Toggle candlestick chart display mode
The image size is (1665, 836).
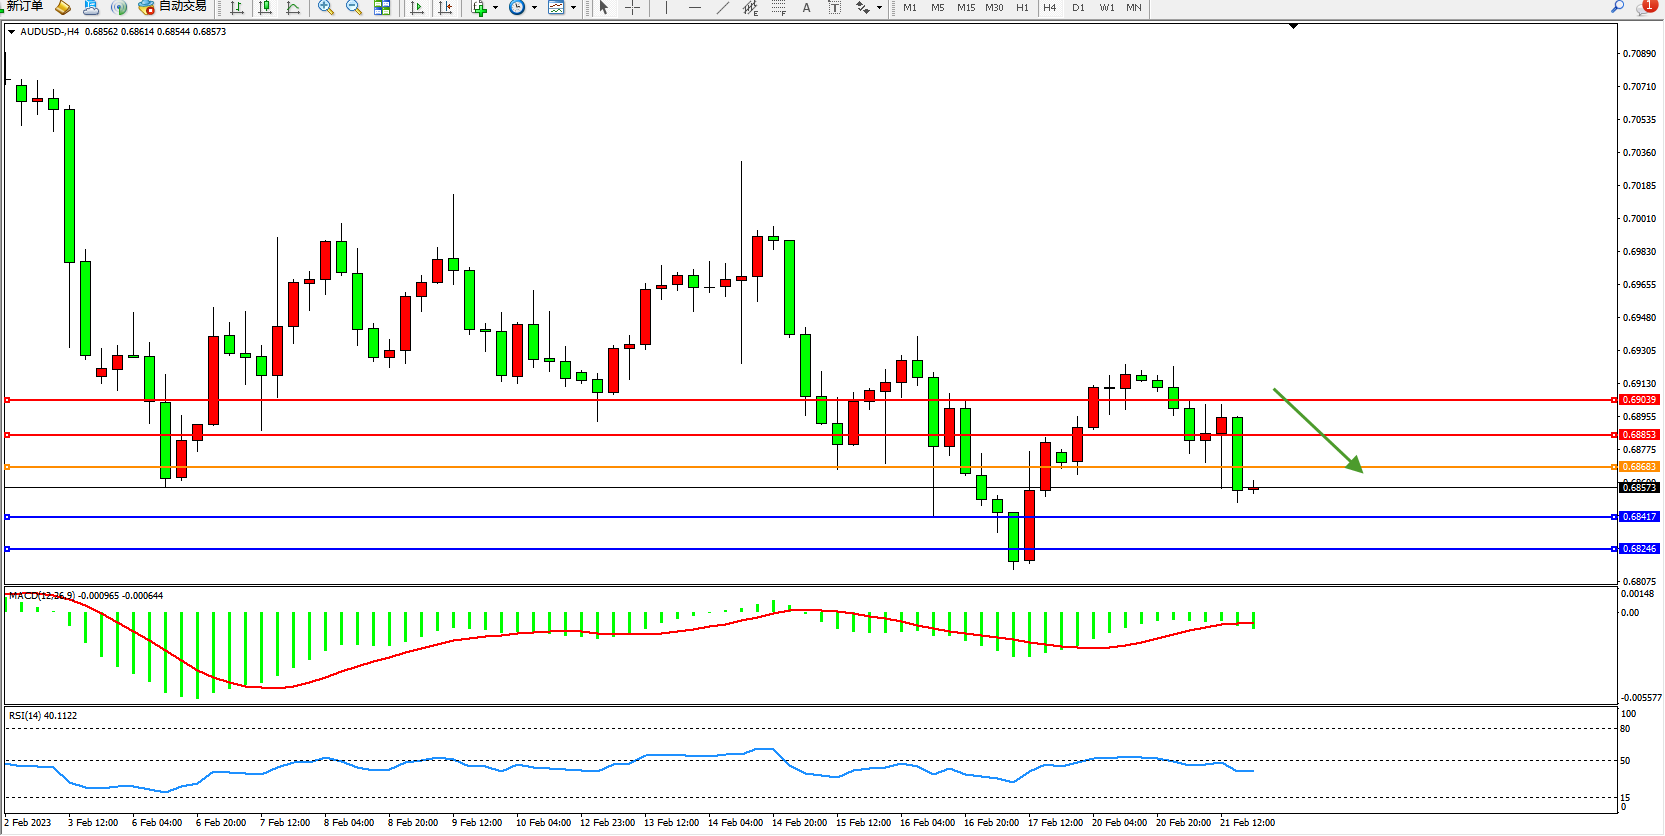point(265,7)
